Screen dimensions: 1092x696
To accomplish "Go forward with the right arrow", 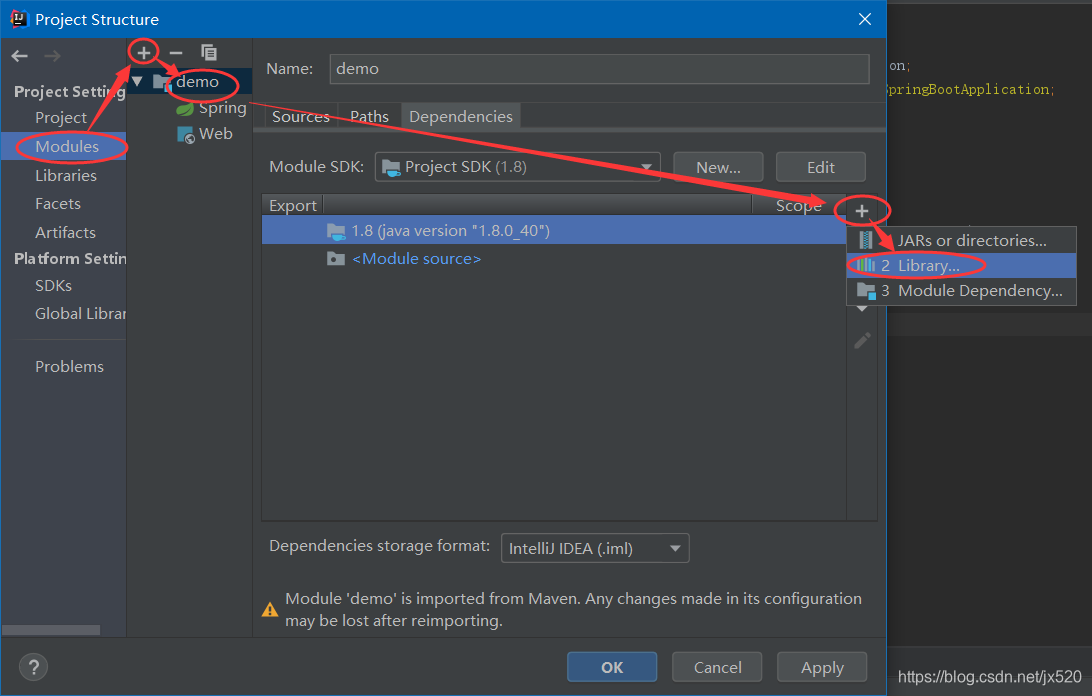I will [52, 56].
